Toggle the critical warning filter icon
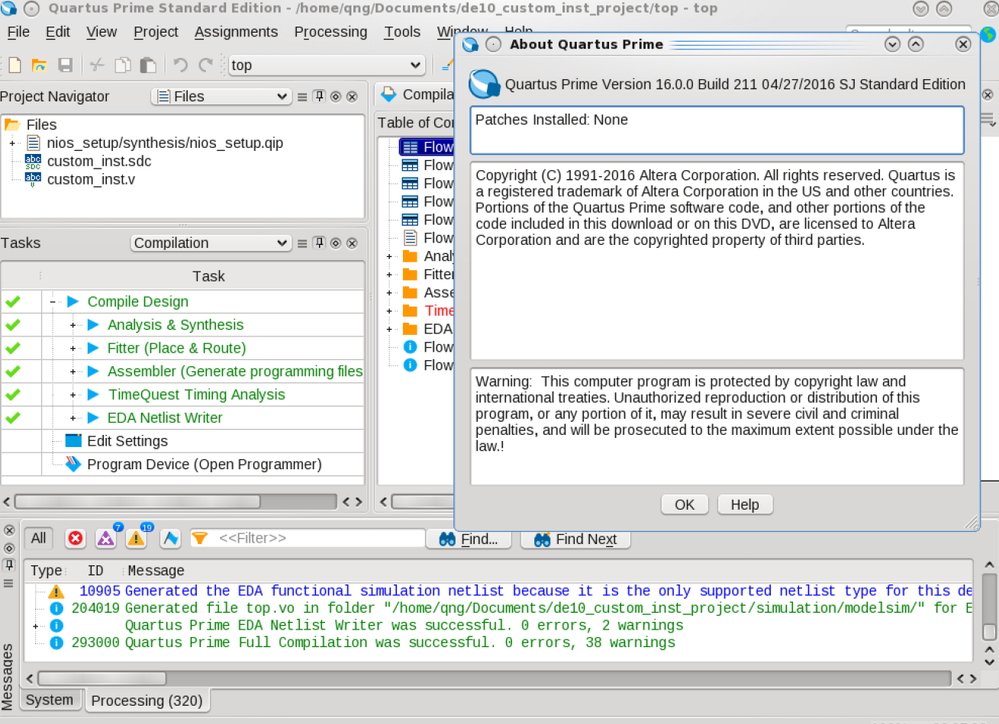 pyautogui.click(x=106, y=539)
